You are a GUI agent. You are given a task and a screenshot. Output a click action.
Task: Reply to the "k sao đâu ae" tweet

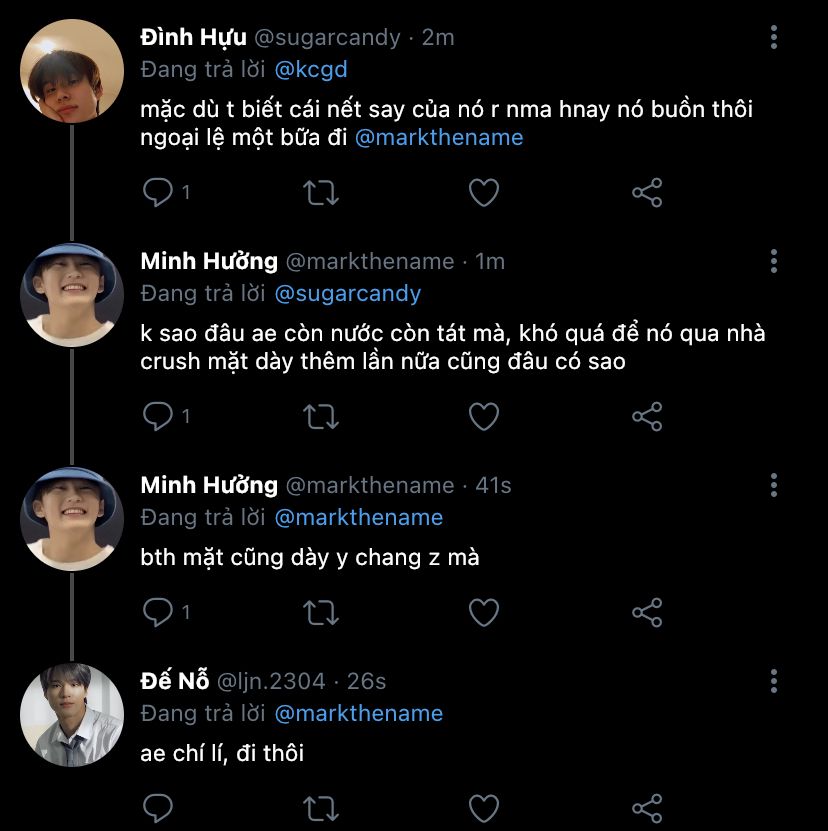coord(158,416)
